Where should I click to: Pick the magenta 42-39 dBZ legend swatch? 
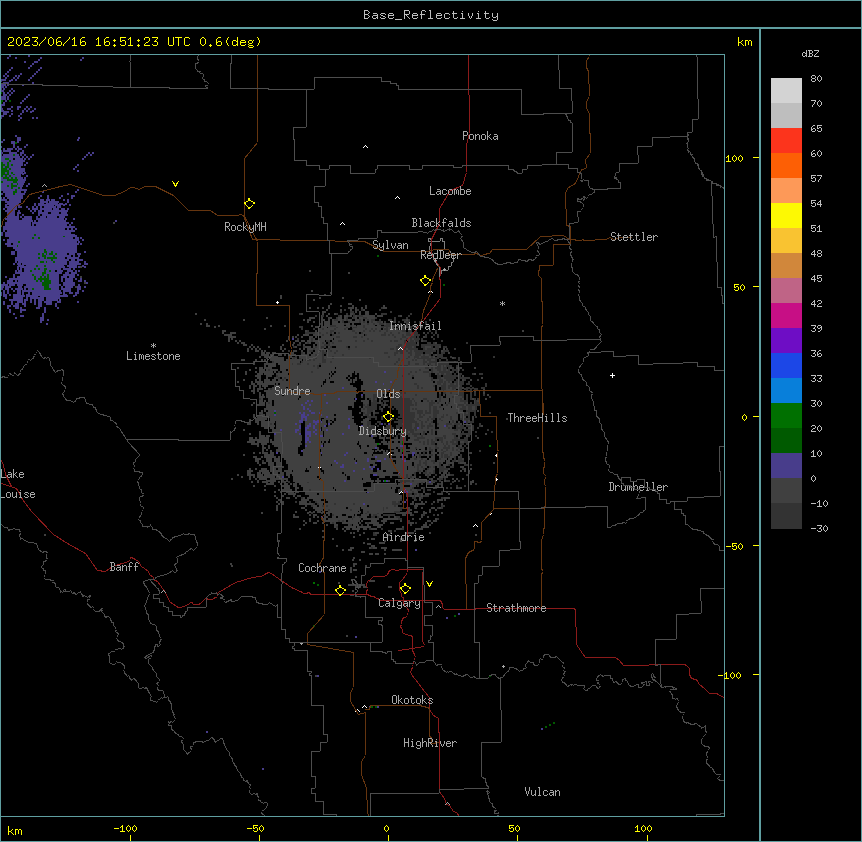point(786,315)
